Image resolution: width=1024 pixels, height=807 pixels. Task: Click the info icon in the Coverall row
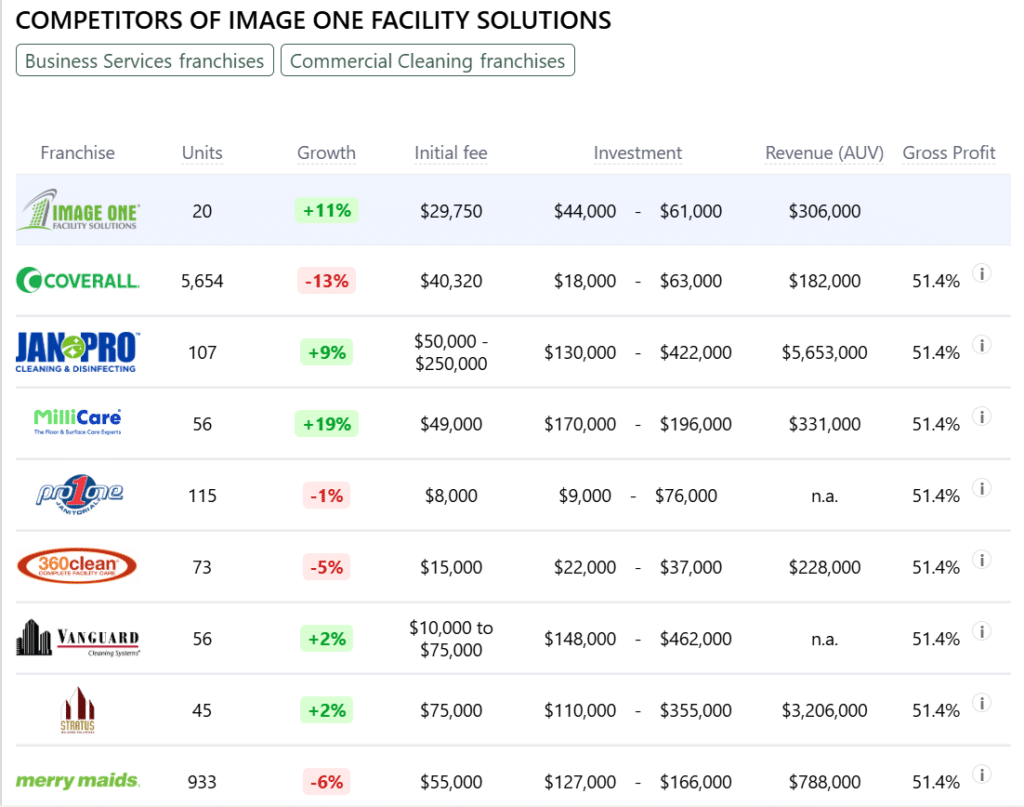[982, 273]
